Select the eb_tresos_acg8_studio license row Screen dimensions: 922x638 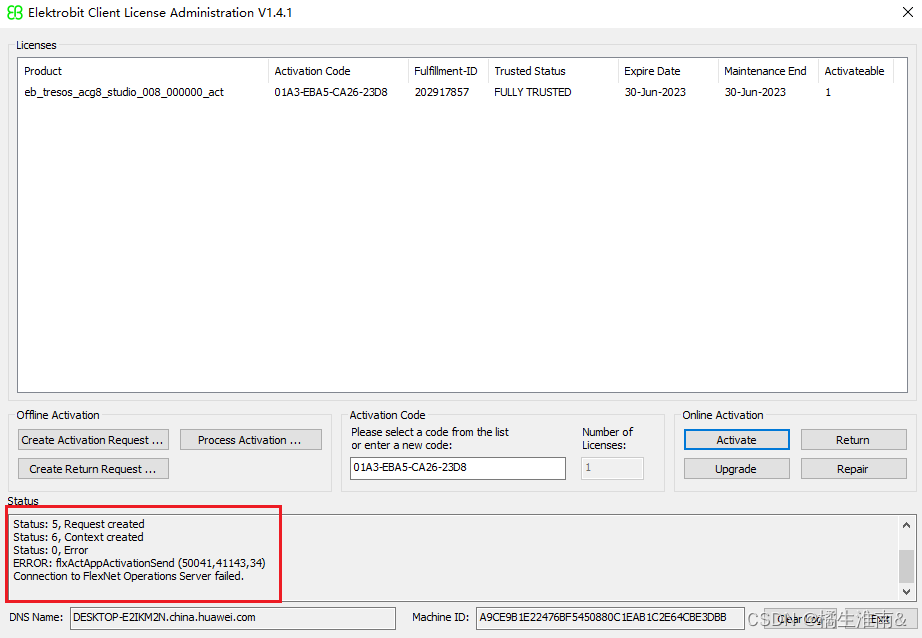124,92
